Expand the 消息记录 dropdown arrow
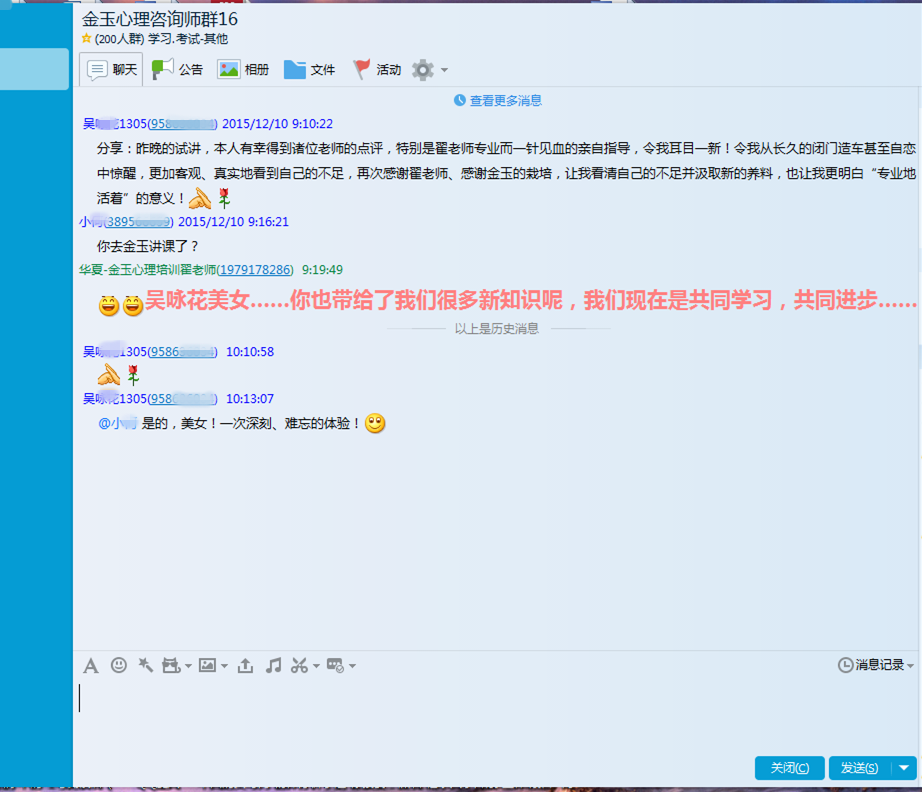Viewport: 922px width, 792px height. click(x=910, y=666)
